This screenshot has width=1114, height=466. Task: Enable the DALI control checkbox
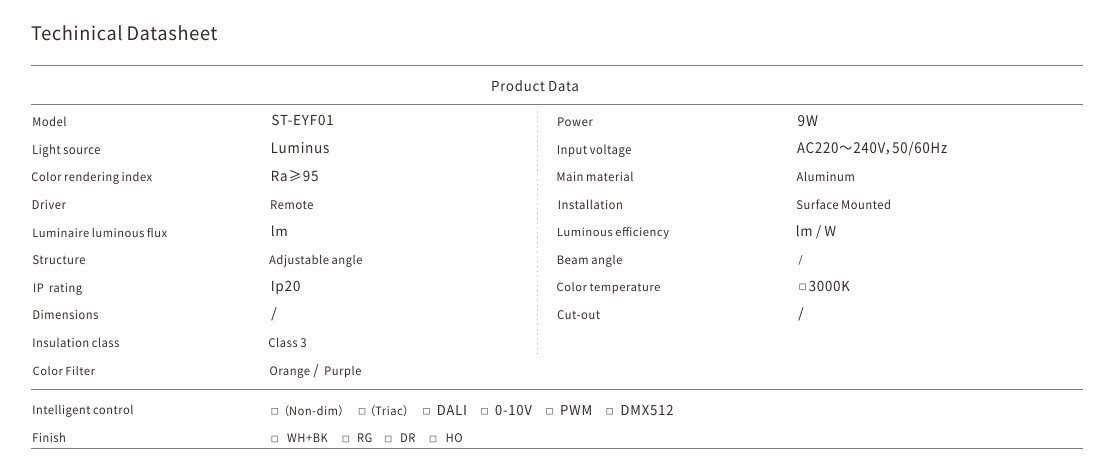(x=427, y=411)
